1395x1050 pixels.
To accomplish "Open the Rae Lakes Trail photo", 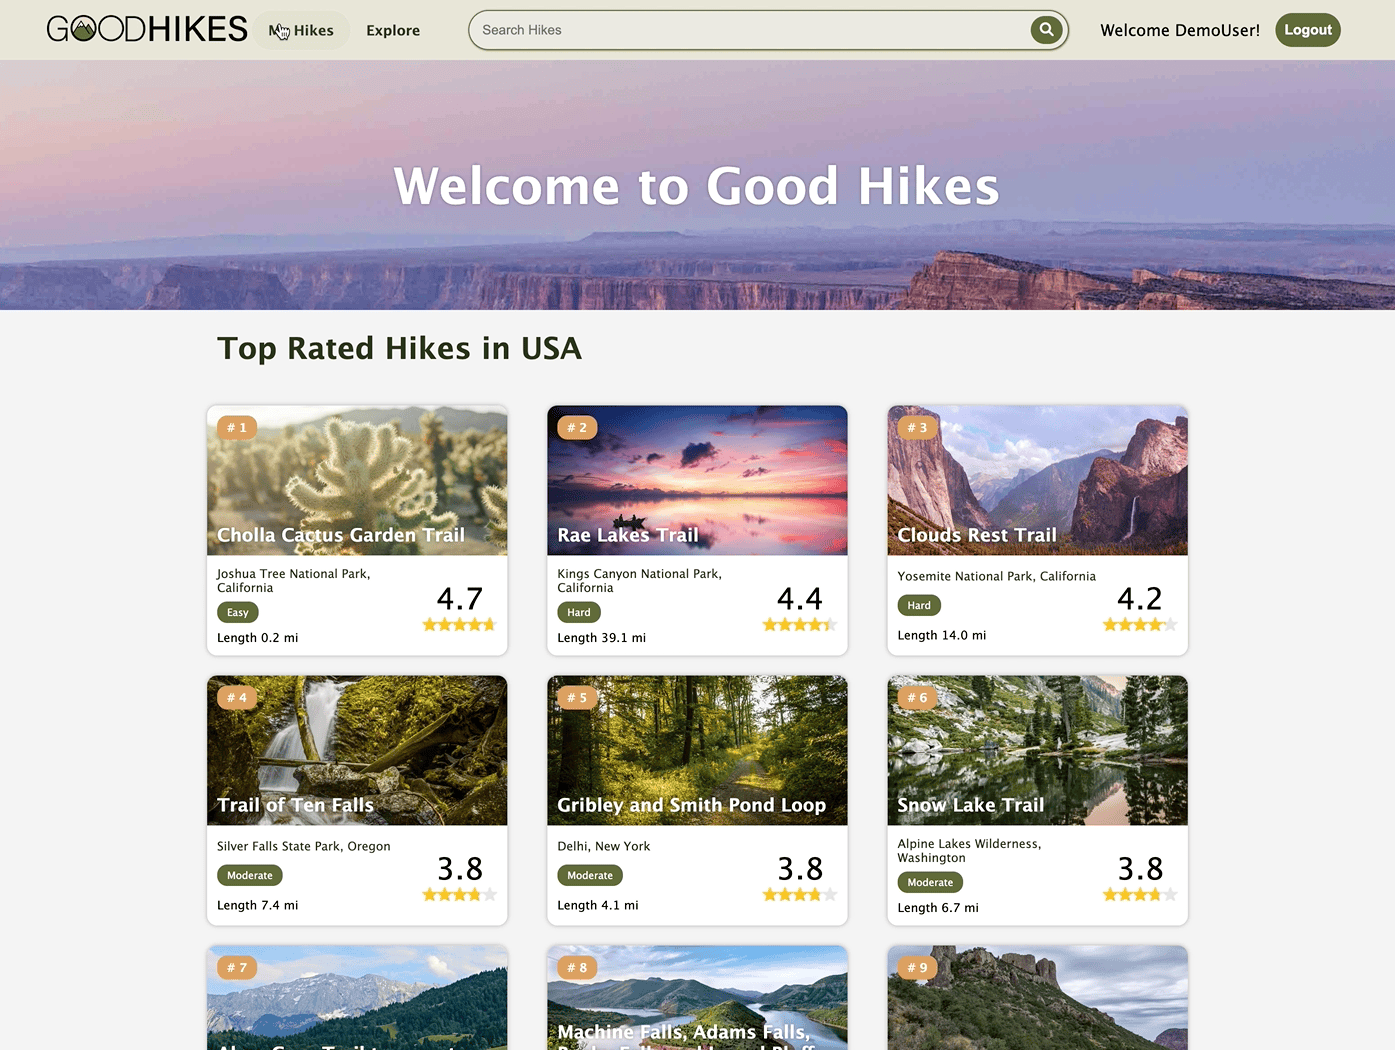I will 697,480.
